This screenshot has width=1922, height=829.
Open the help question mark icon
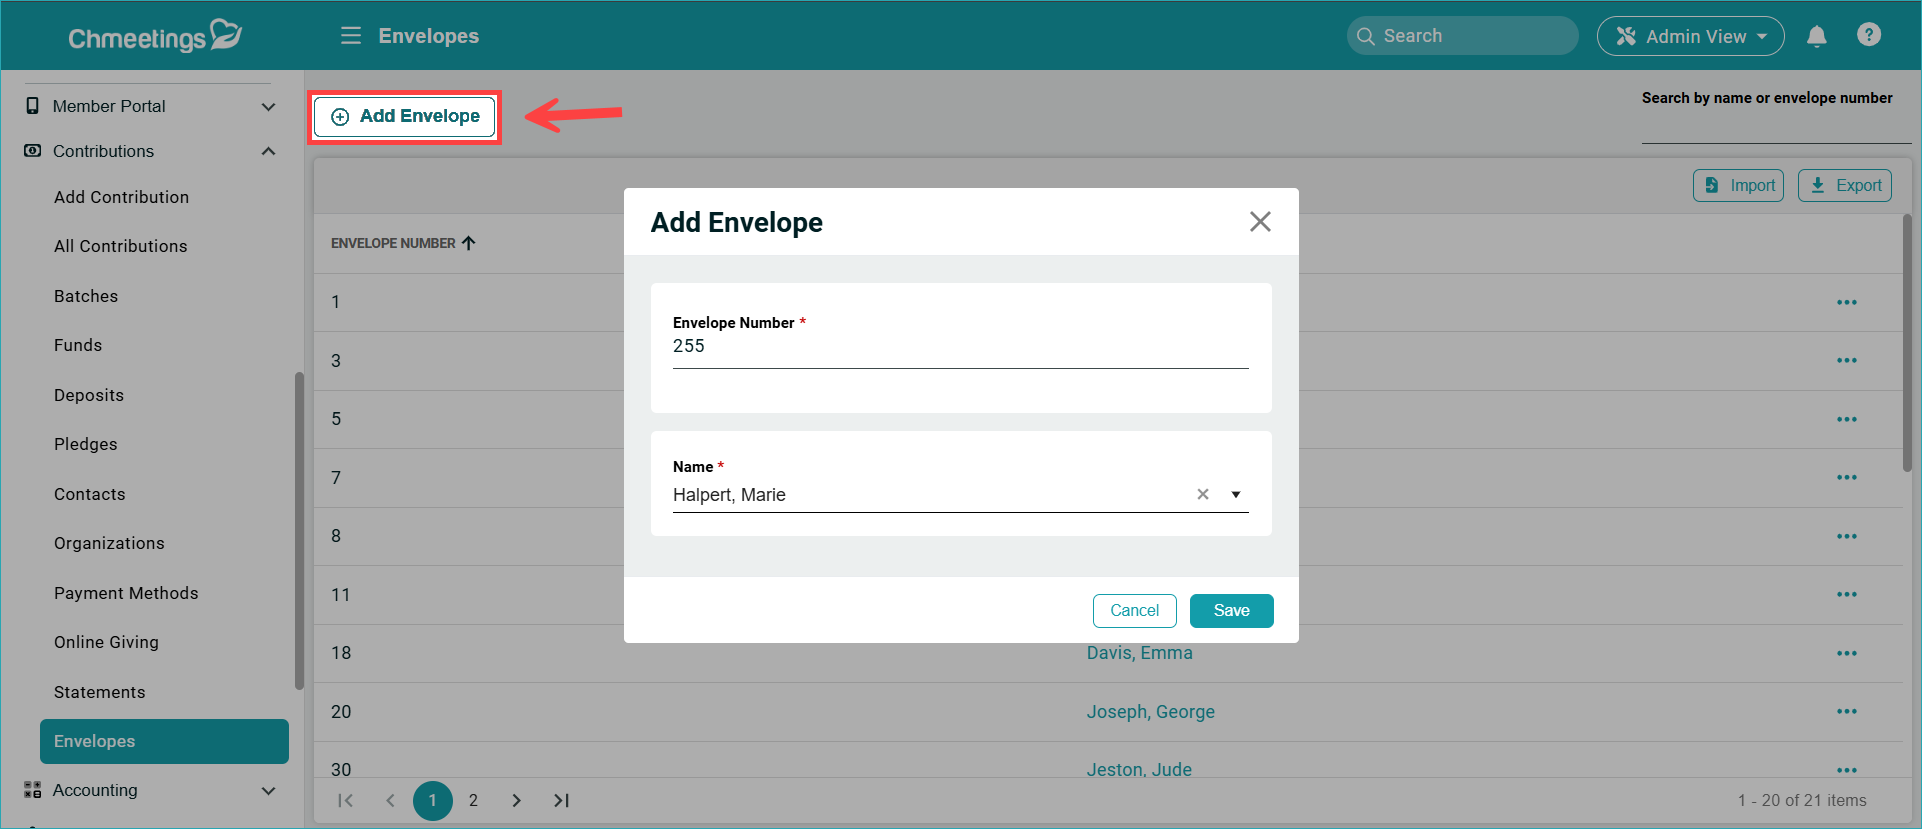tap(1868, 35)
